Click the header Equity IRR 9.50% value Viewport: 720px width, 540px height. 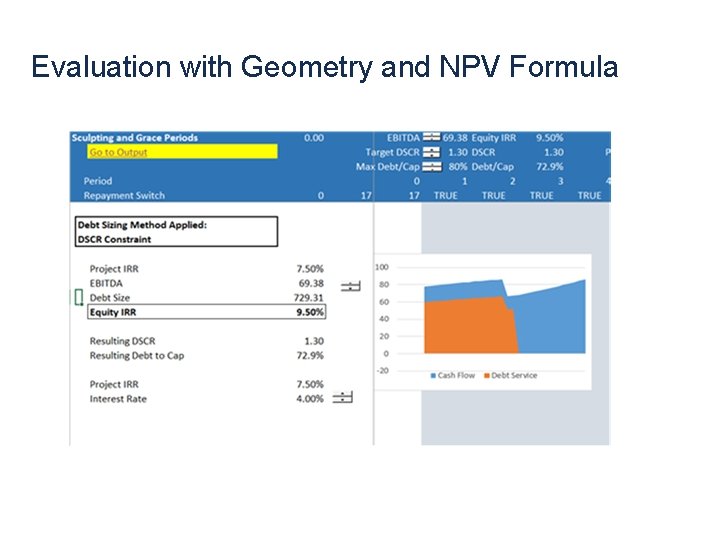pyautogui.click(x=549, y=138)
